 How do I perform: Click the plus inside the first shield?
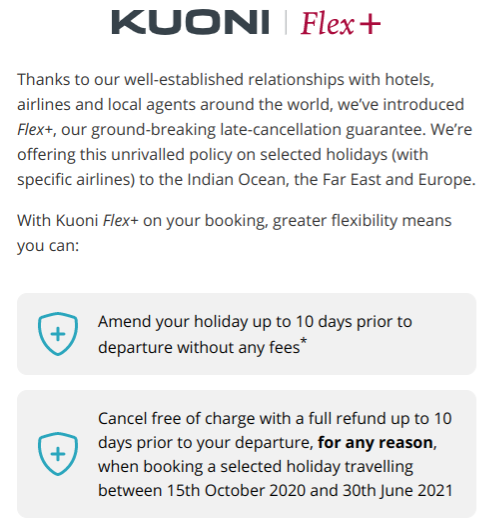coord(58,334)
